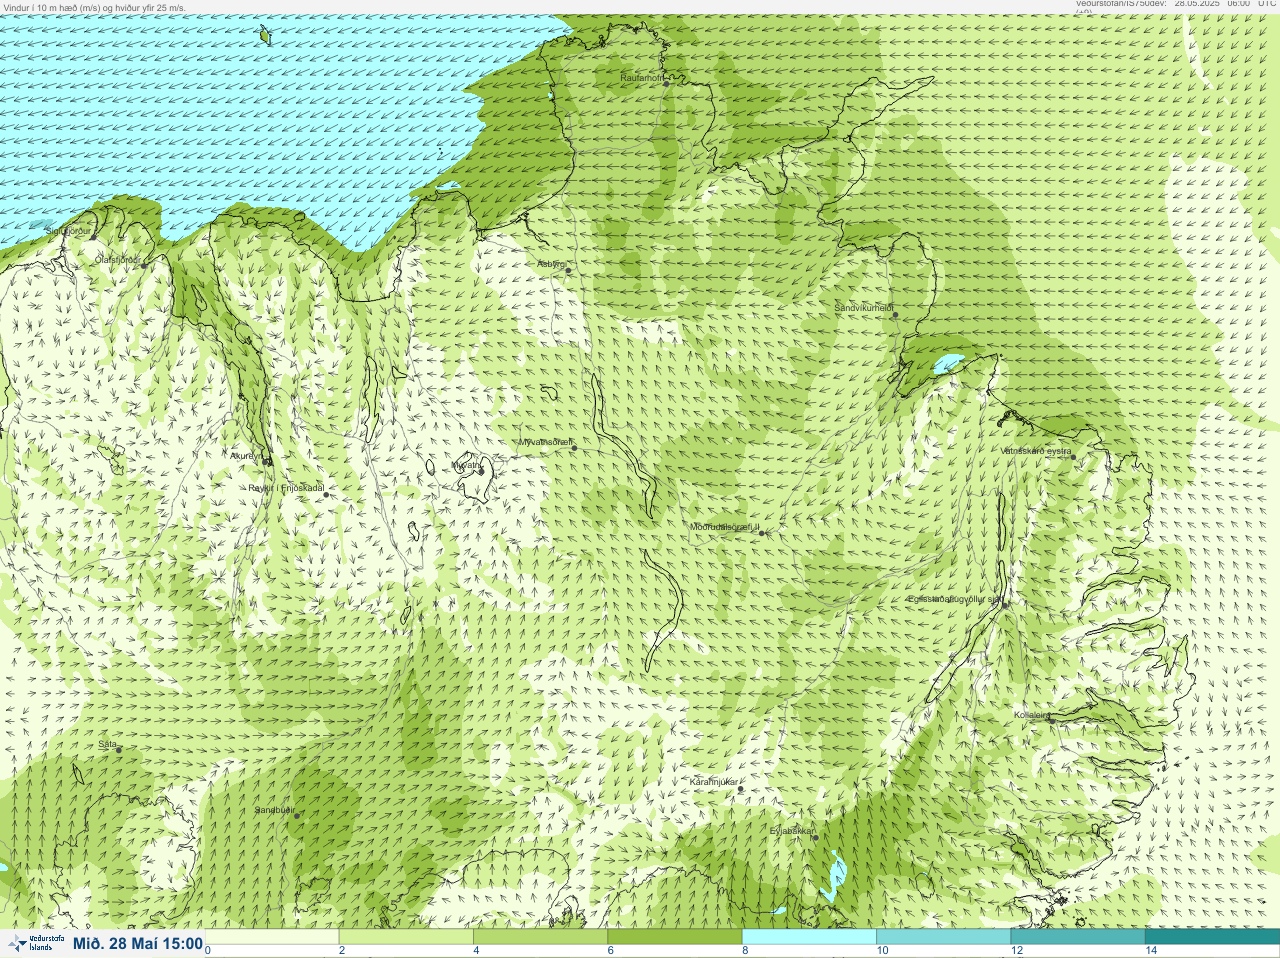
Task: Click the wind map title text
Action: 95,7
